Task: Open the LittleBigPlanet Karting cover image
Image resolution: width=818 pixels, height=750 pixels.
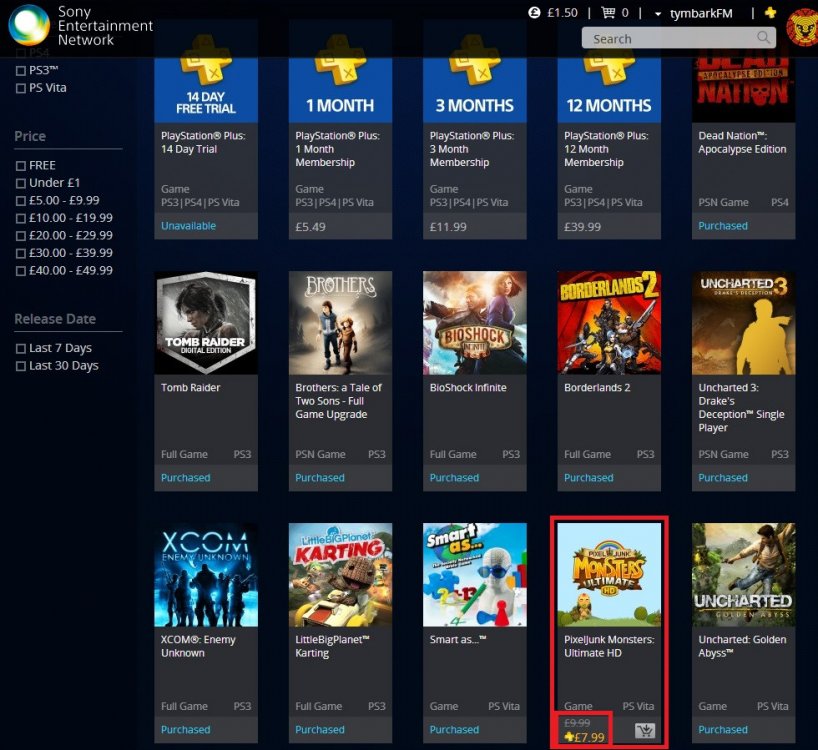Action: (x=340, y=575)
